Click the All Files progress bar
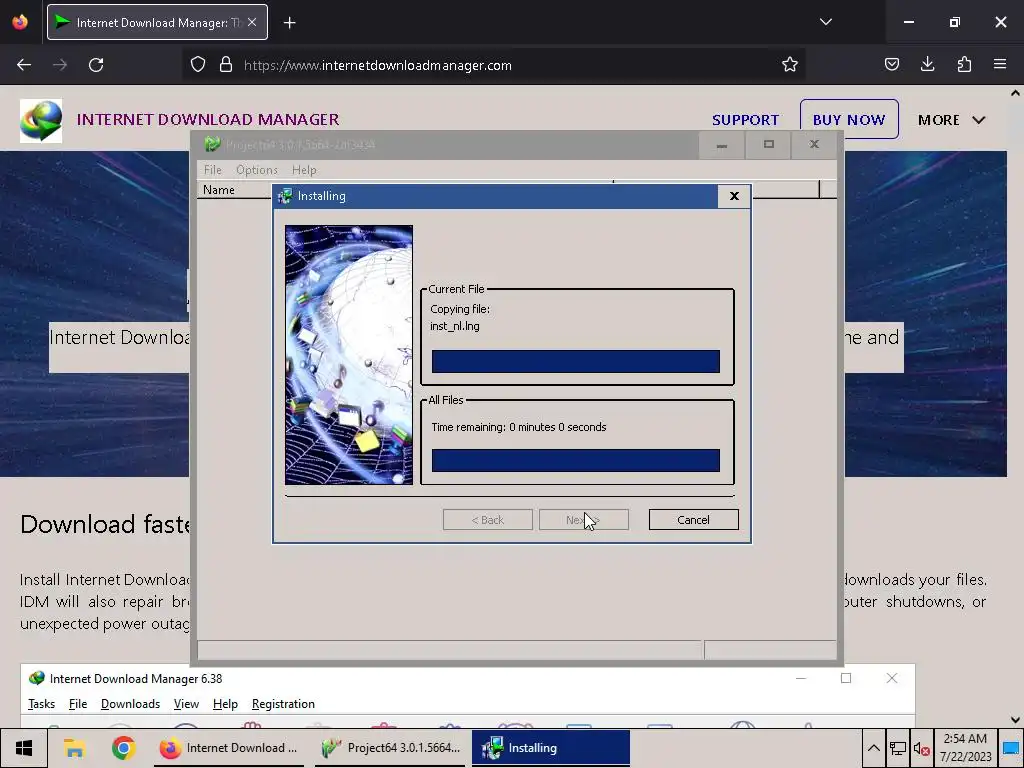 tap(576, 460)
